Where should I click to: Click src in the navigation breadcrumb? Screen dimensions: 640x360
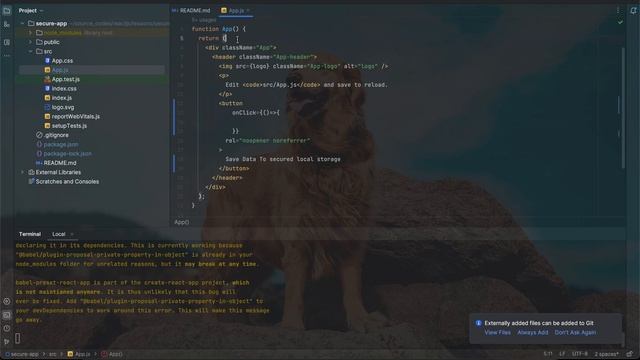pos(53,354)
